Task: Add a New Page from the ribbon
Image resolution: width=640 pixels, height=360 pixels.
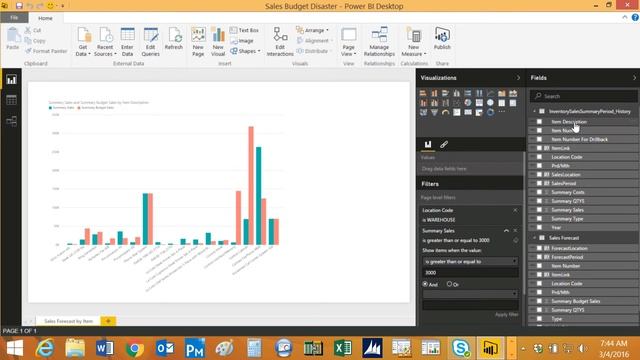Action: (x=198, y=42)
